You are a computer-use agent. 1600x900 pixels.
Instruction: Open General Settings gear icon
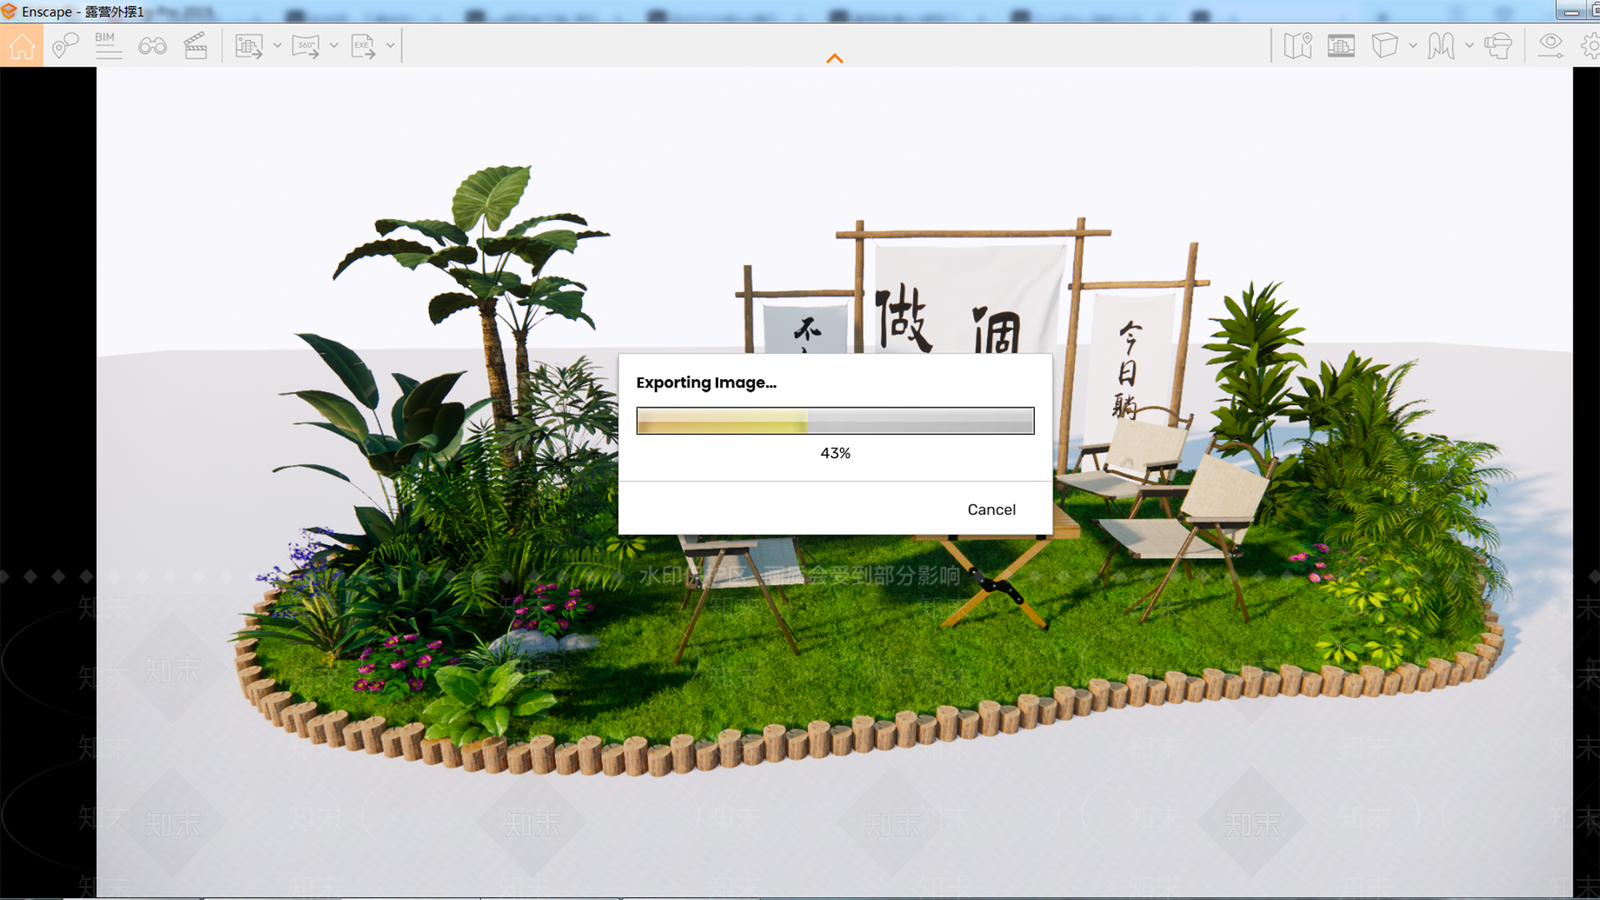point(1590,45)
